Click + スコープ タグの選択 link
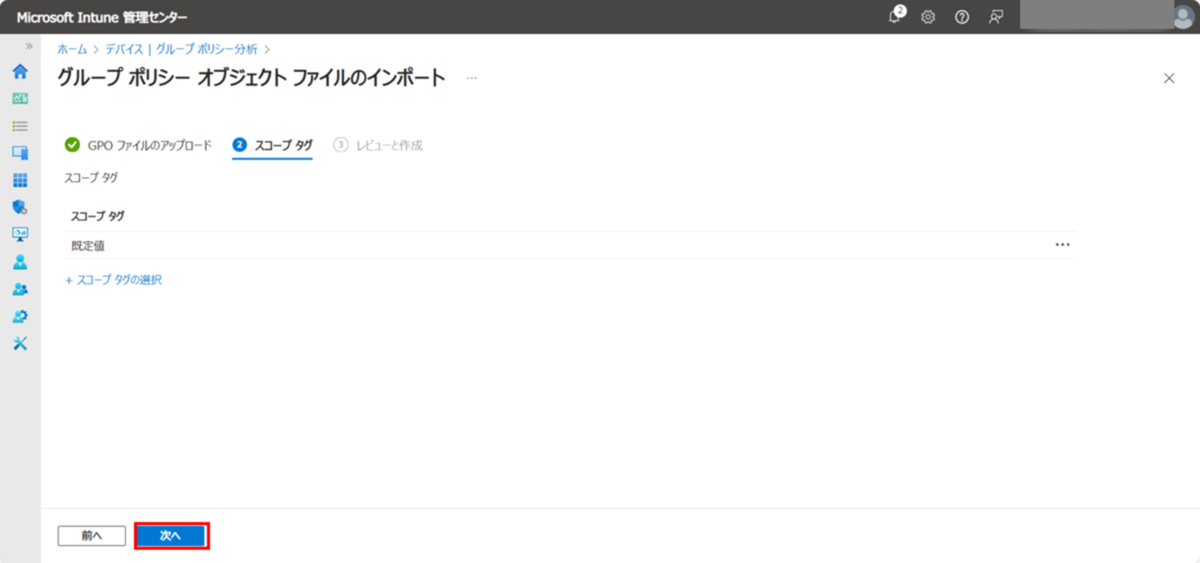 coord(113,280)
